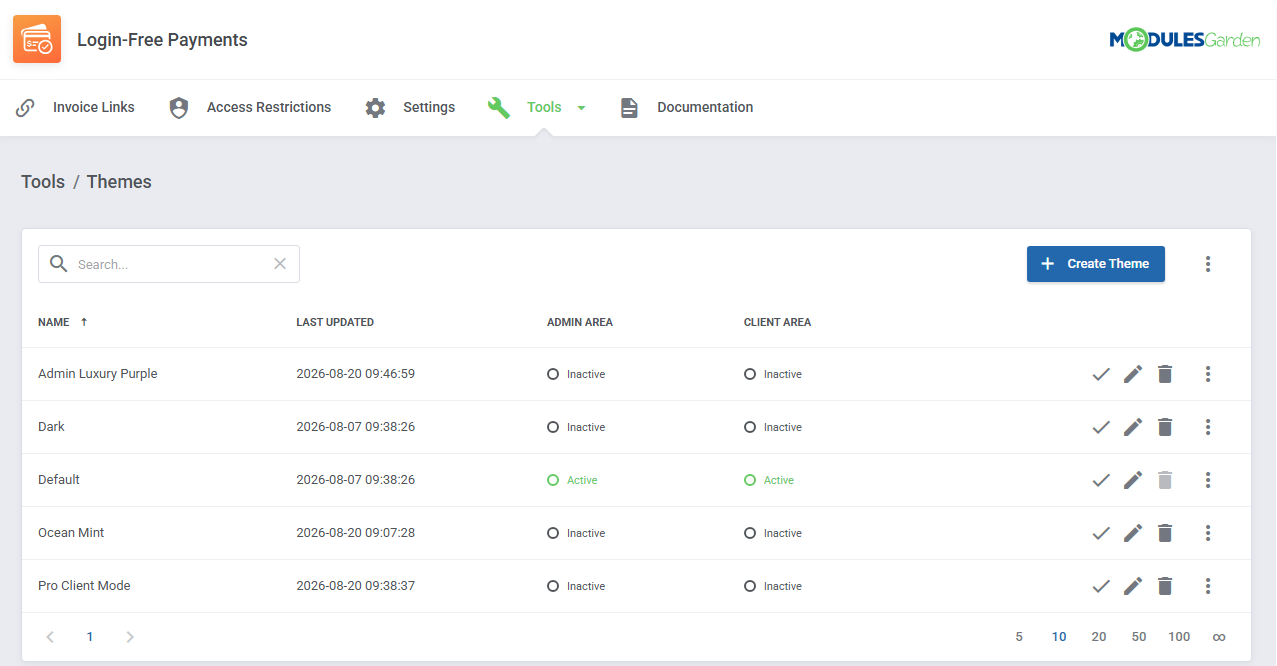The height and width of the screenshot is (666, 1277).
Task: Click the Documentation page icon
Action: click(629, 107)
